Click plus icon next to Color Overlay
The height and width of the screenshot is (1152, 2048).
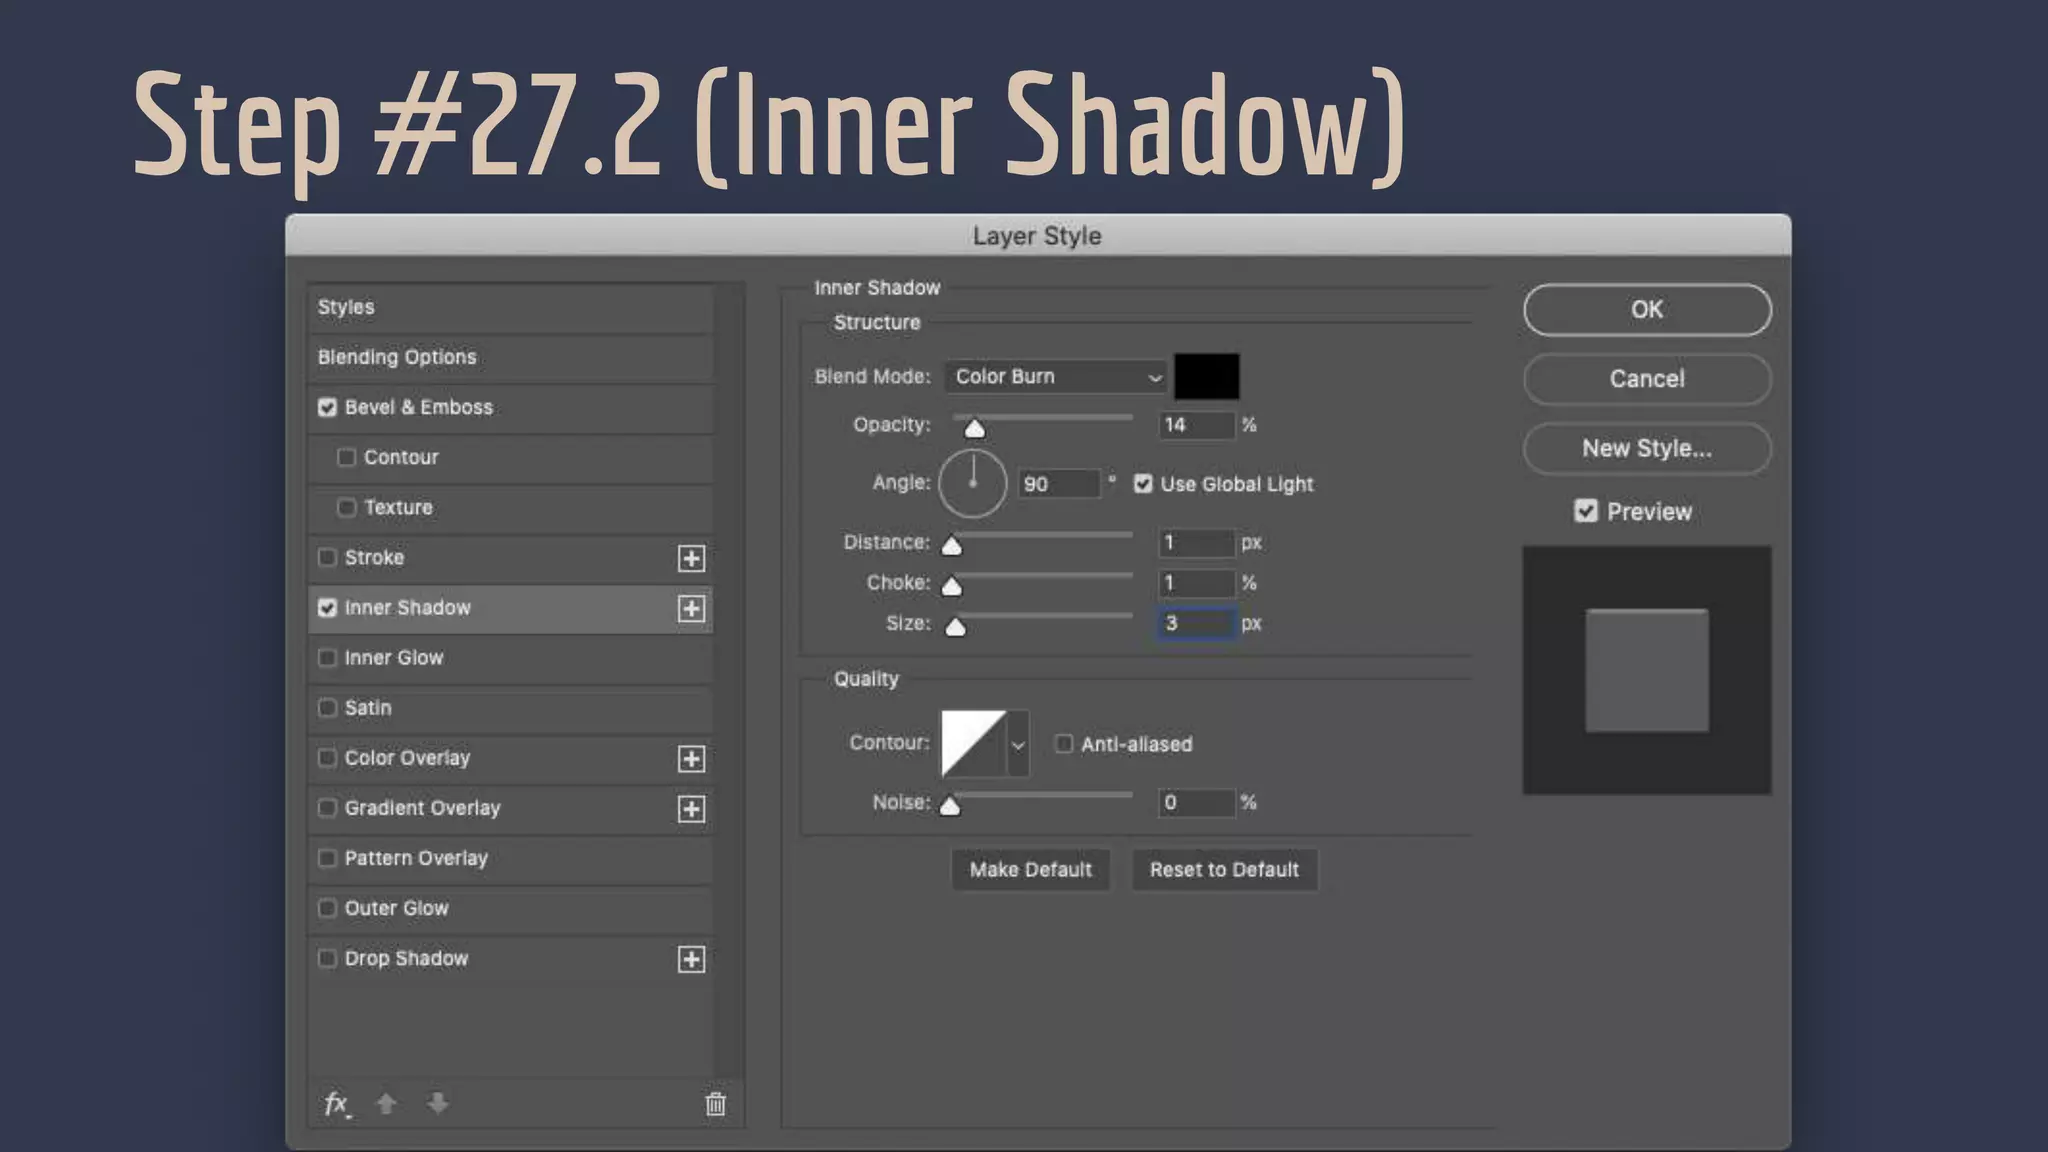point(691,759)
